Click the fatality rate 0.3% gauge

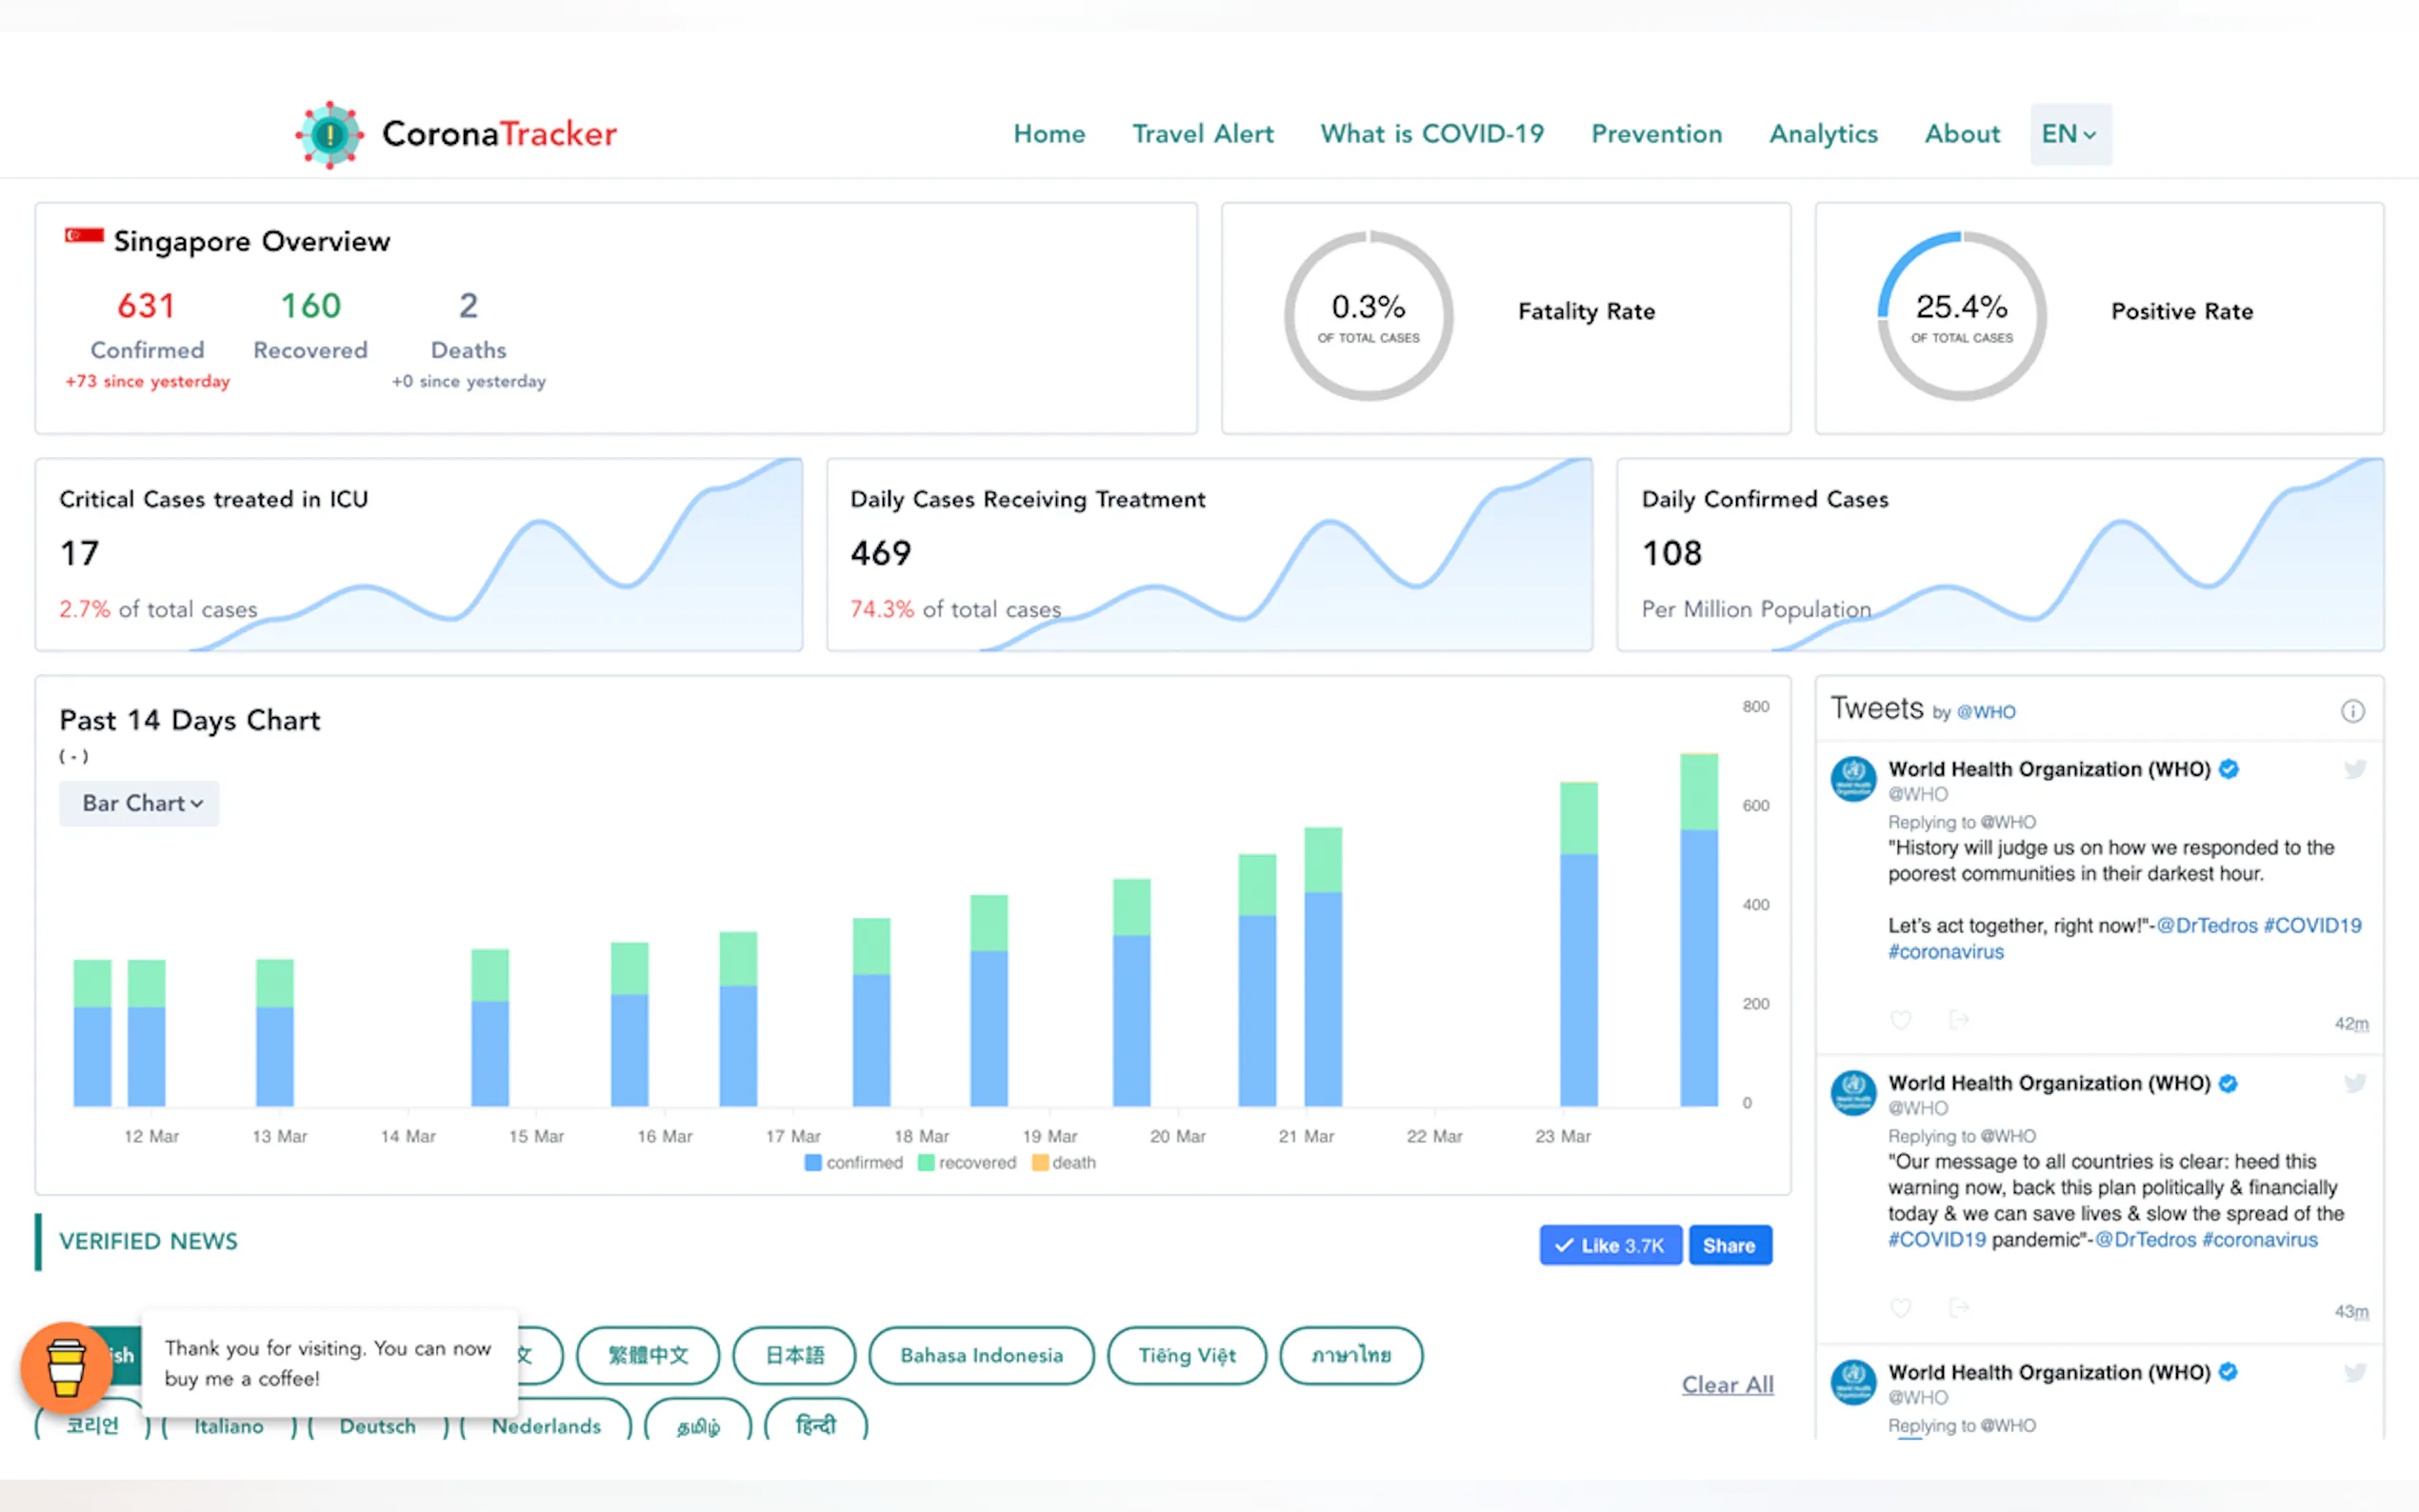(x=1368, y=316)
